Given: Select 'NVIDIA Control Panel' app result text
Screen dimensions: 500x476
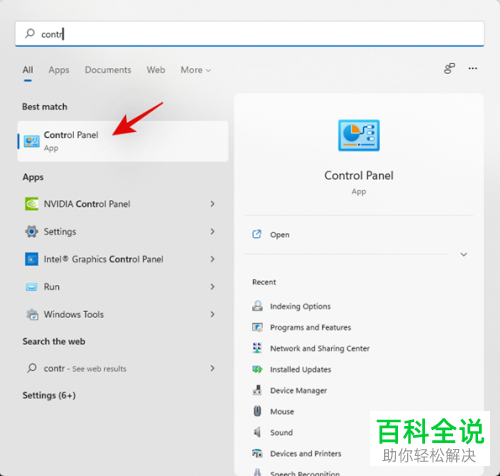Looking at the screenshot, I should point(87,204).
